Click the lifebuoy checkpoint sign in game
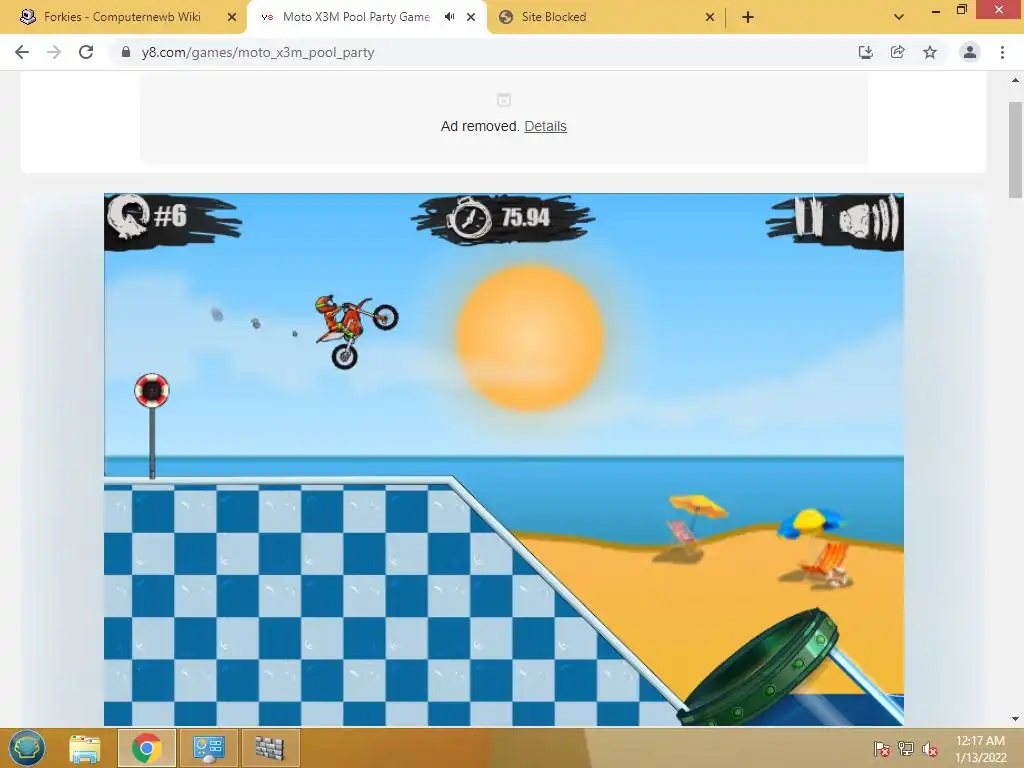 click(152, 391)
